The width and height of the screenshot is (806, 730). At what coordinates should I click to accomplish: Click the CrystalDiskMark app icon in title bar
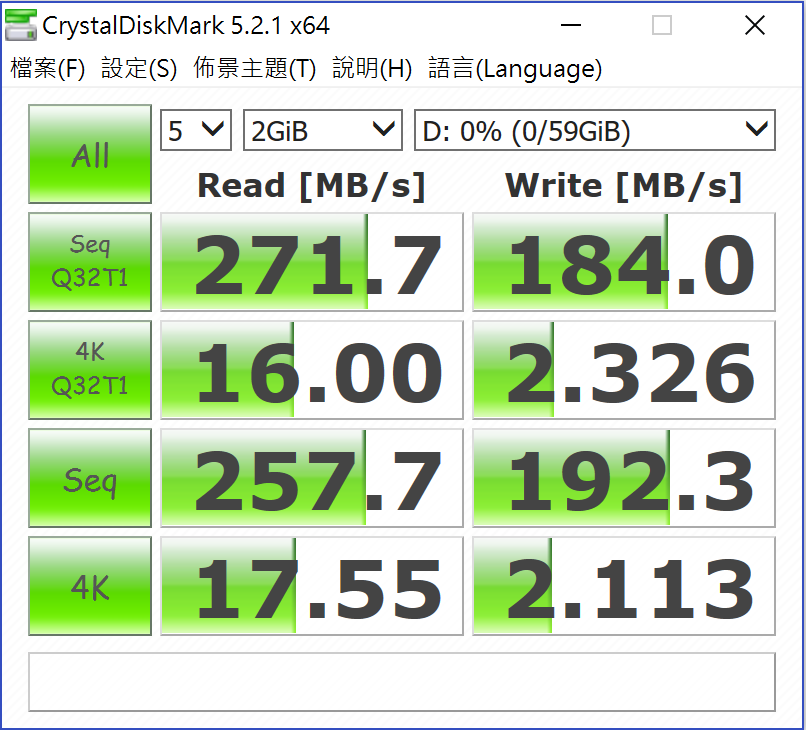(x=21, y=25)
